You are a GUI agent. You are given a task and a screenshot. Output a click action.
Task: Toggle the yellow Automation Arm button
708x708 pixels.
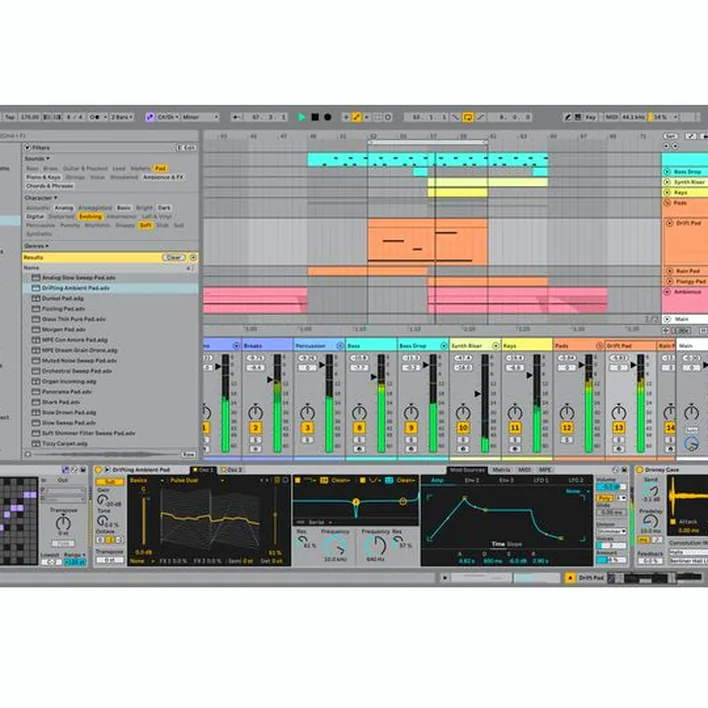click(x=356, y=117)
